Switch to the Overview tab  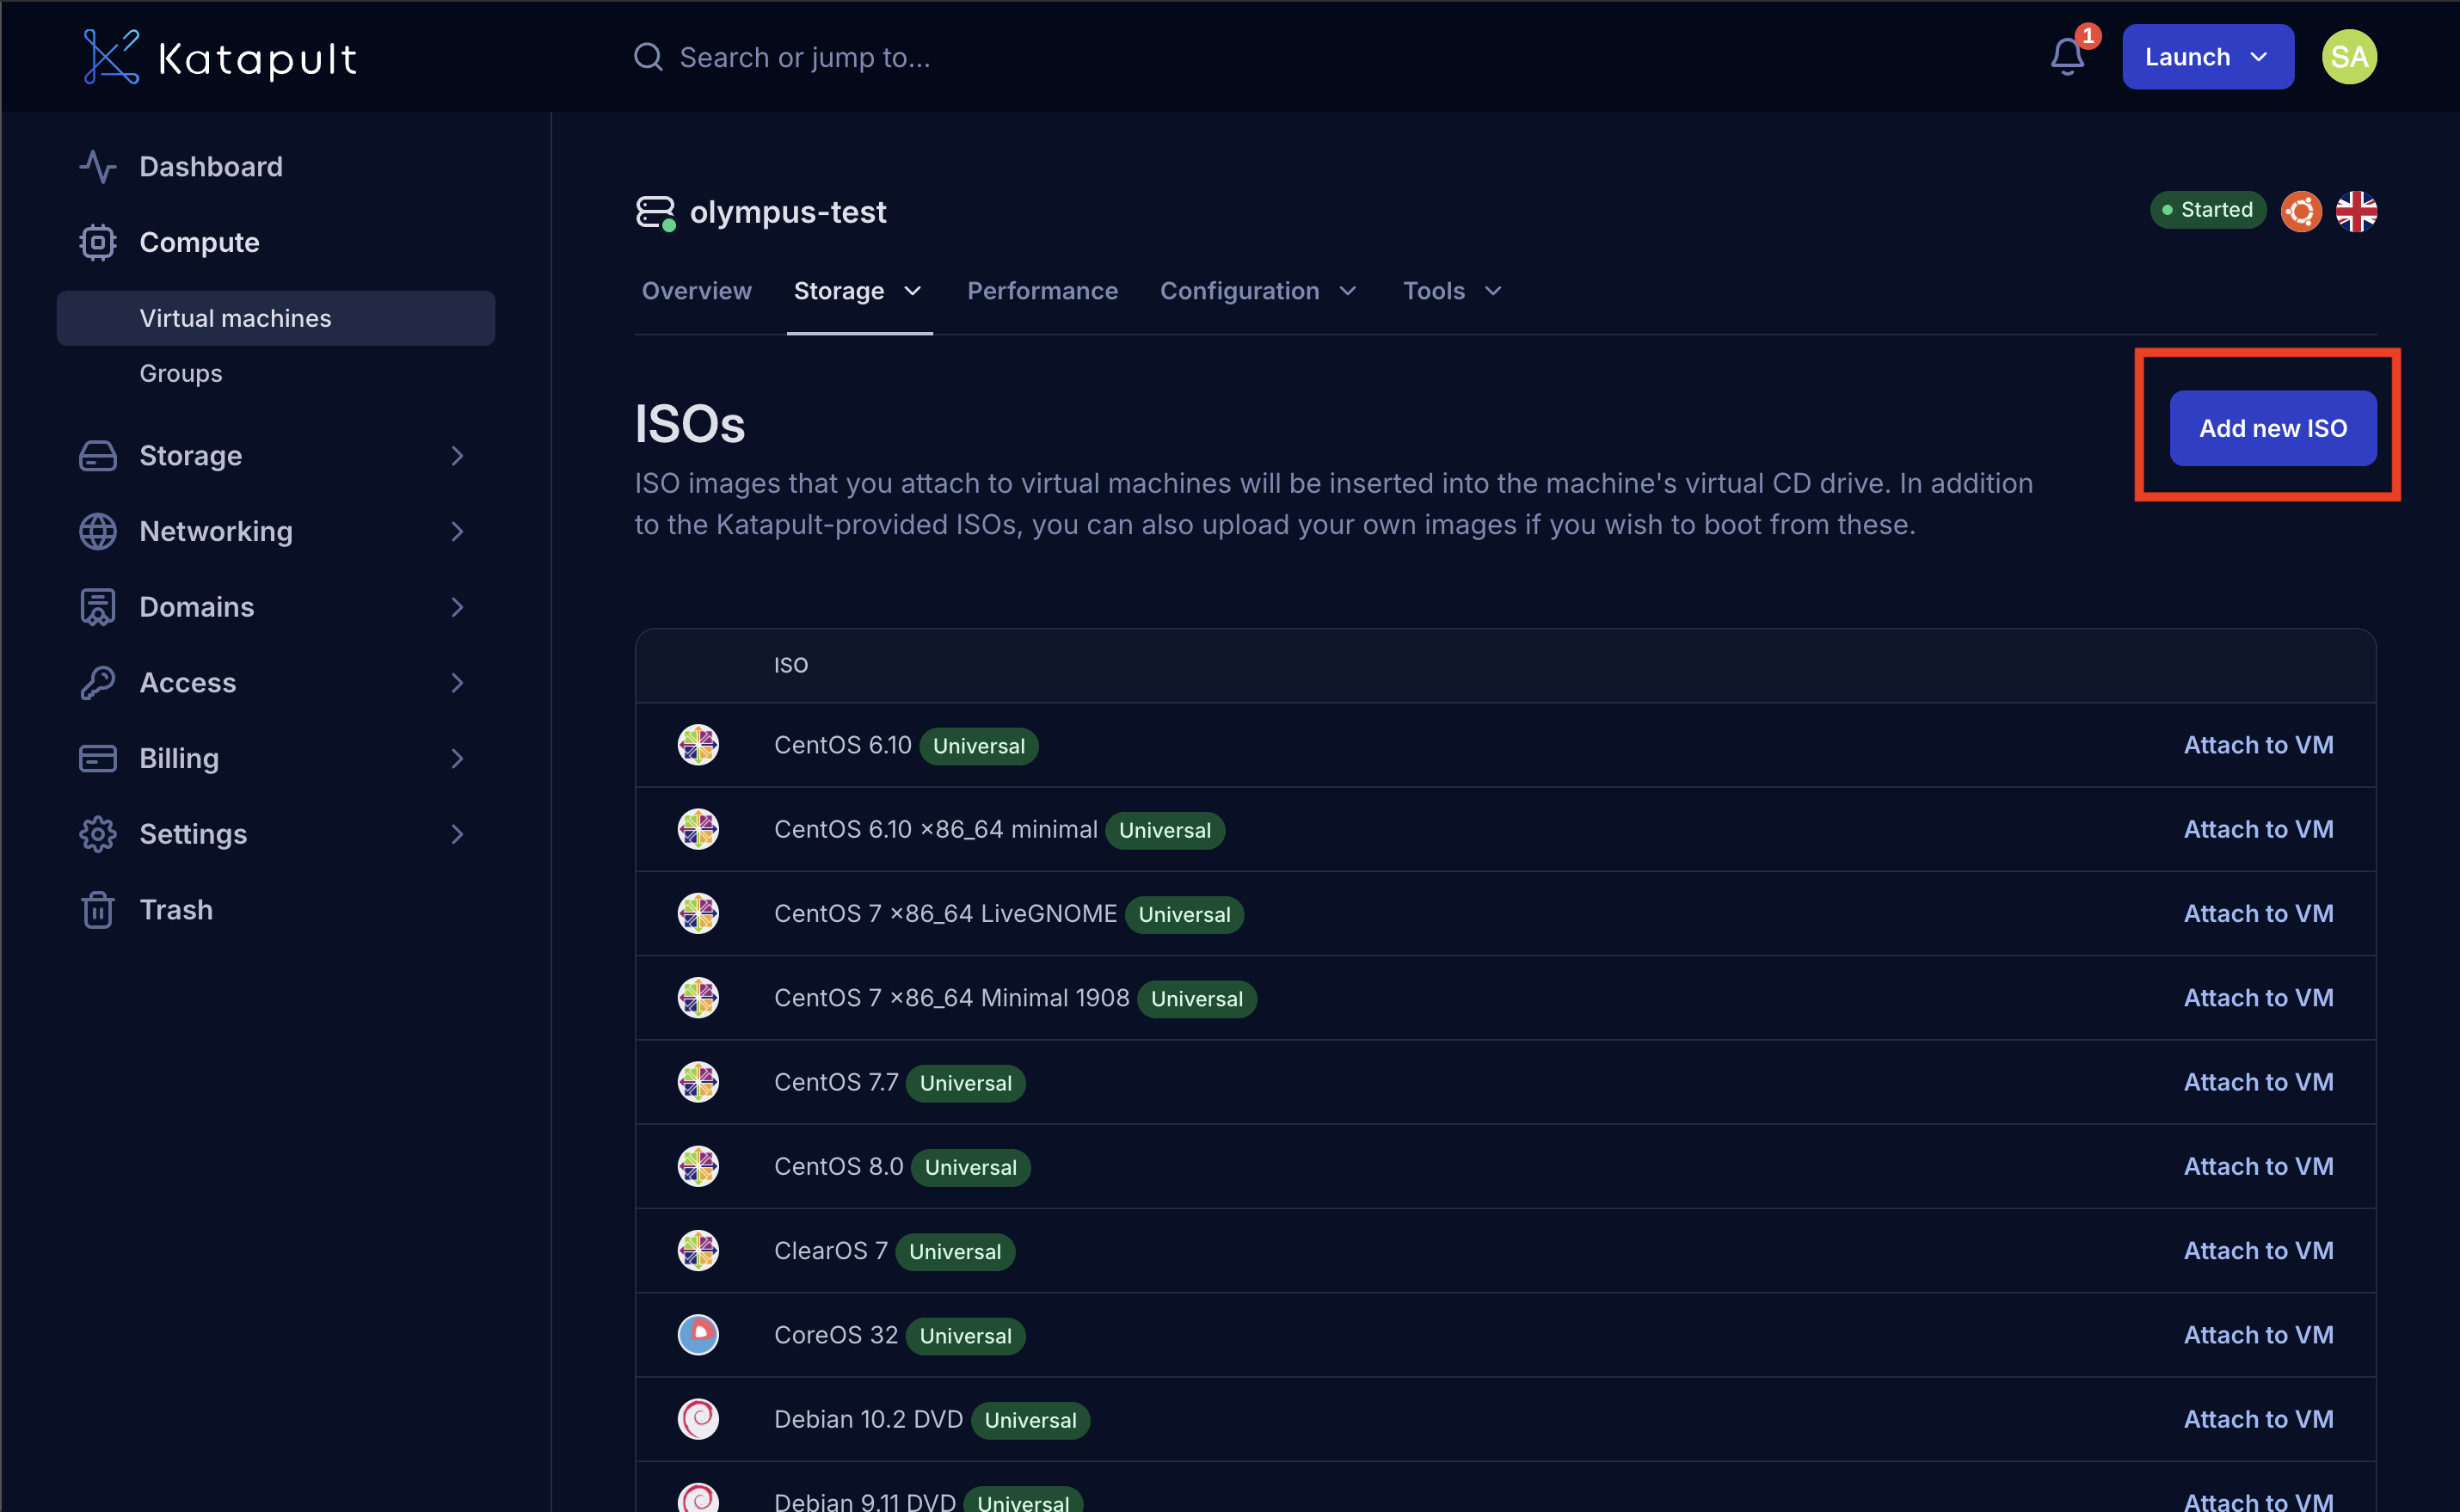[x=696, y=291]
